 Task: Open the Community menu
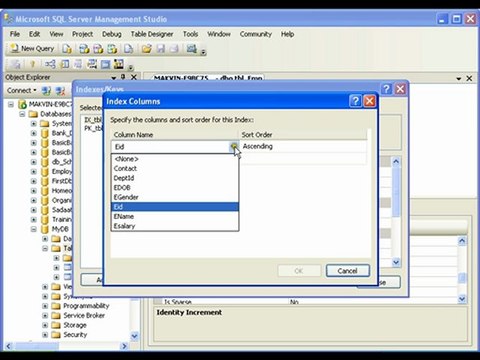(256, 34)
